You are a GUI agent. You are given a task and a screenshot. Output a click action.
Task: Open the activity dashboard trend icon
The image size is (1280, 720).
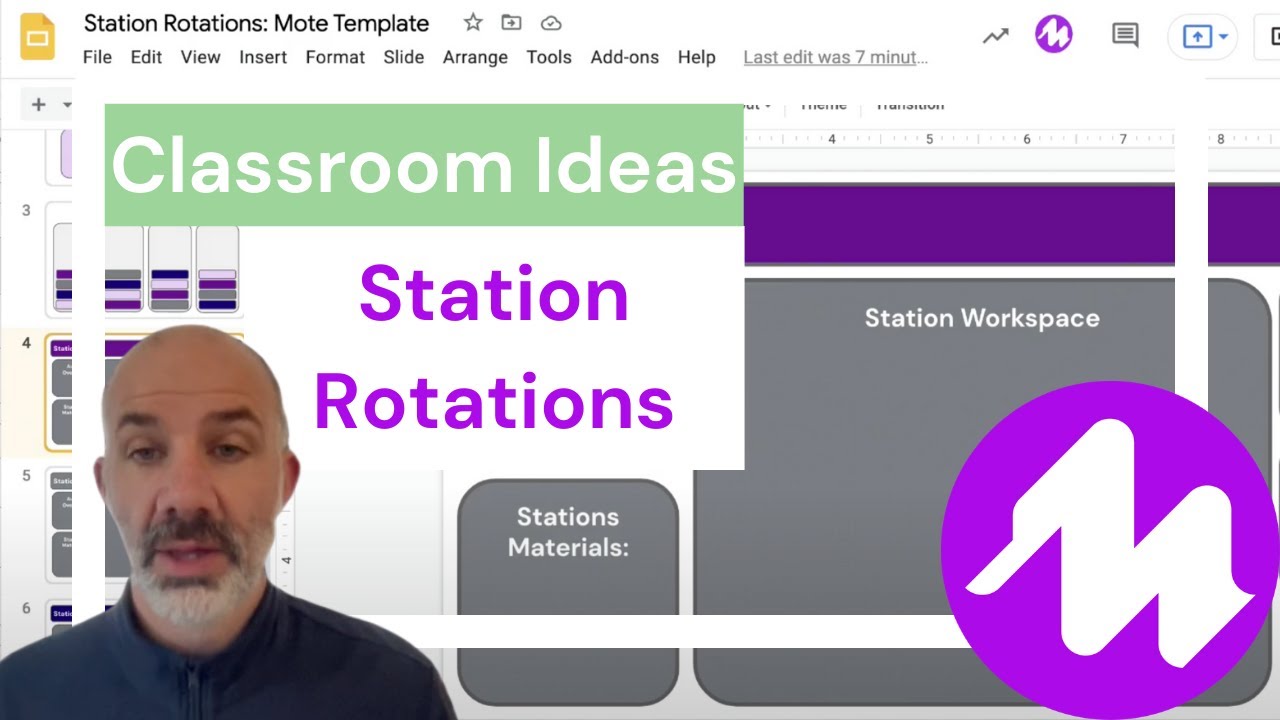(995, 37)
